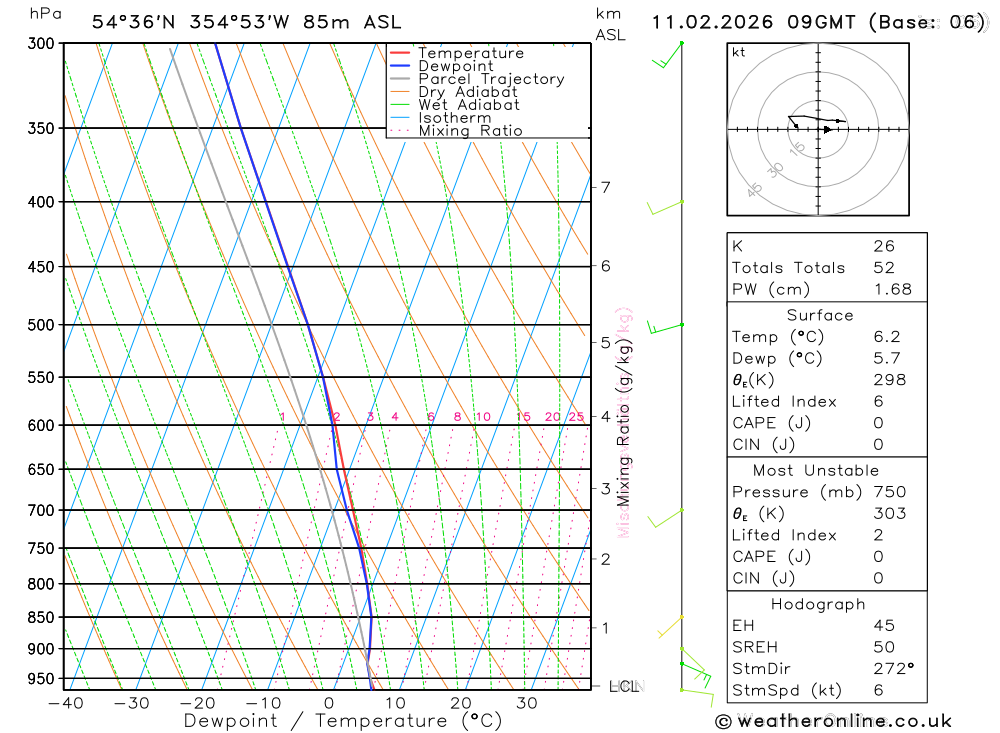Click the hodograph ring label 45
This screenshot has width=1000, height=733.
coord(754,189)
